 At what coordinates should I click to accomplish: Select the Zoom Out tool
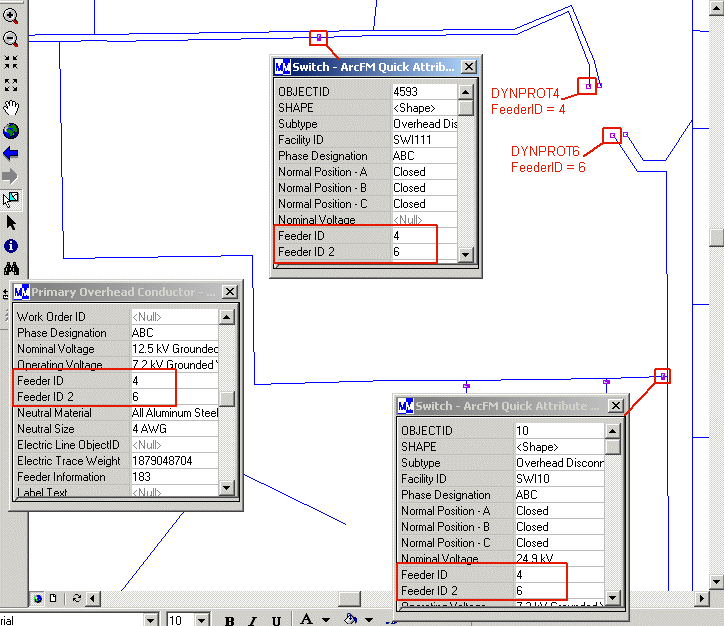tap(11, 39)
